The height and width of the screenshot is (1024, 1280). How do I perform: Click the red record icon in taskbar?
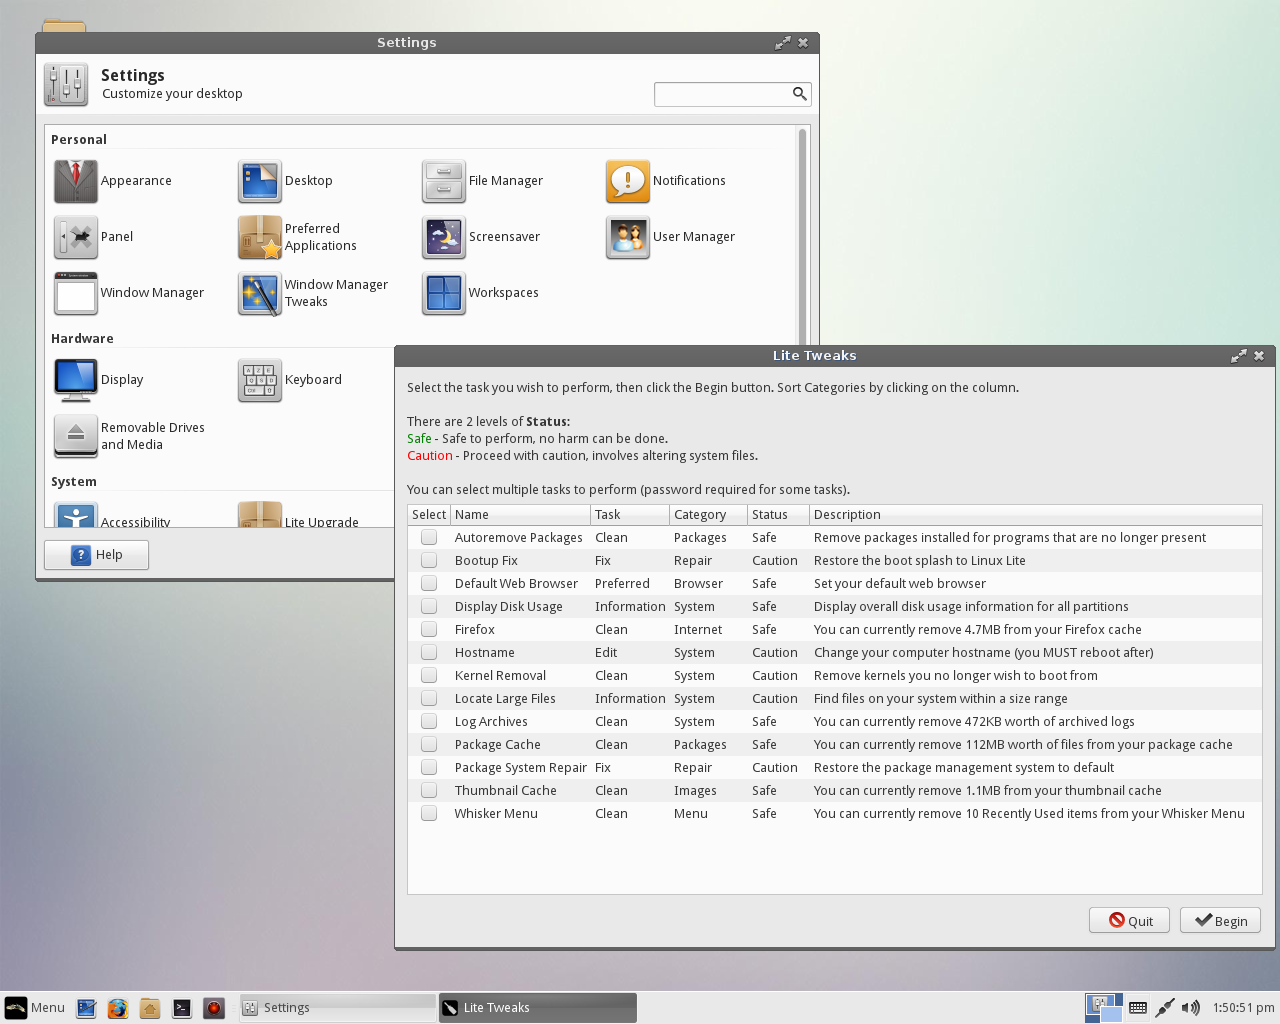pos(214,1008)
